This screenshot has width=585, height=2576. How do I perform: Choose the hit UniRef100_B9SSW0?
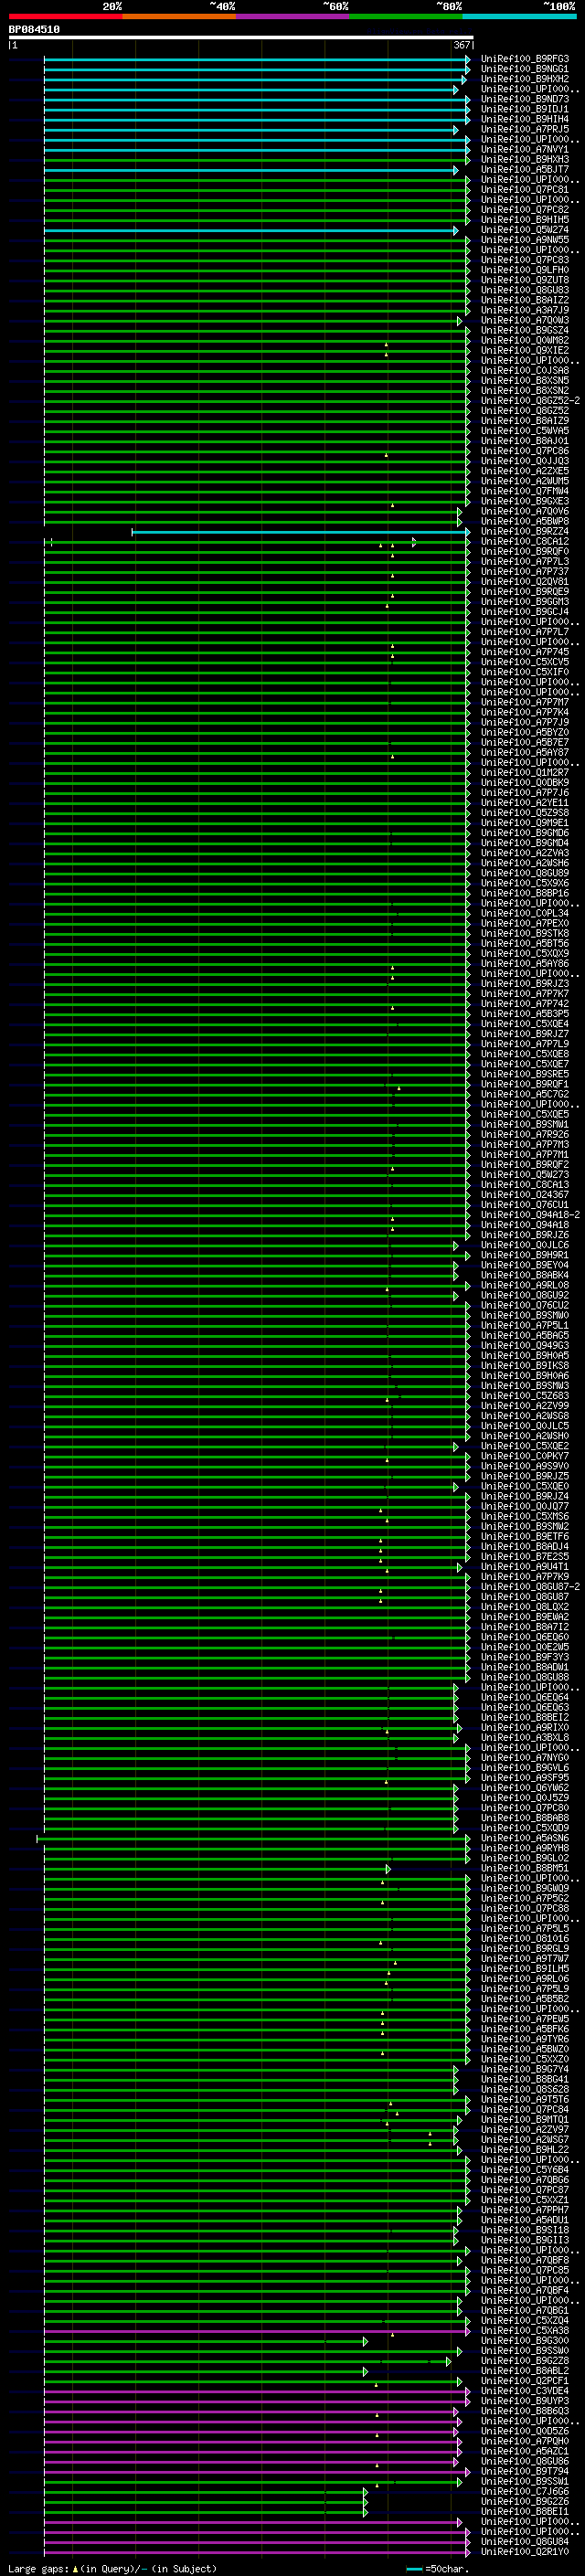pyautogui.click(x=525, y=2350)
